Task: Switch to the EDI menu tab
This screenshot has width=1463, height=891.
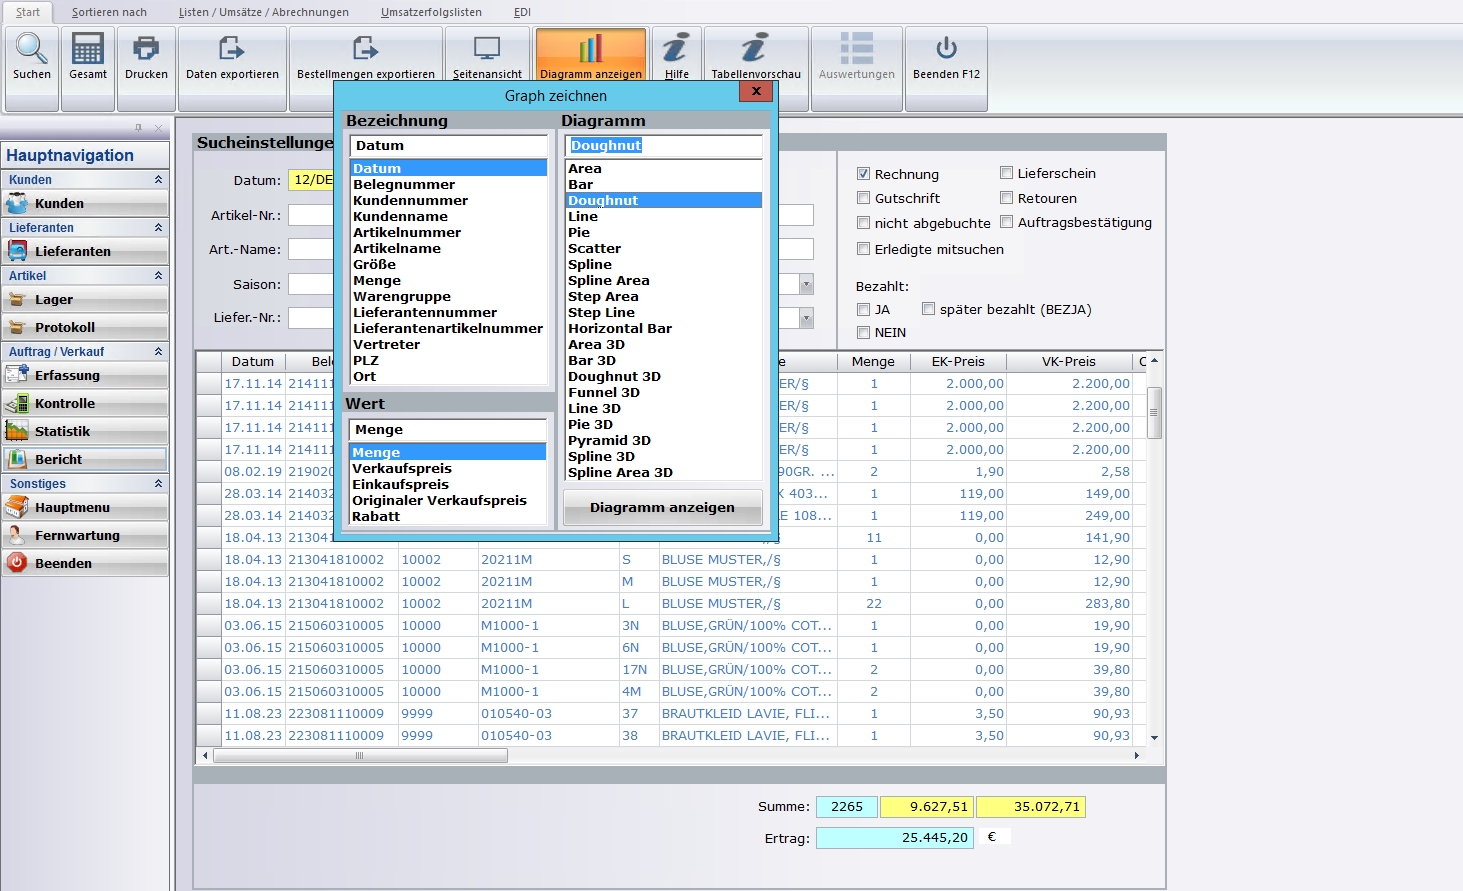Action: [522, 12]
